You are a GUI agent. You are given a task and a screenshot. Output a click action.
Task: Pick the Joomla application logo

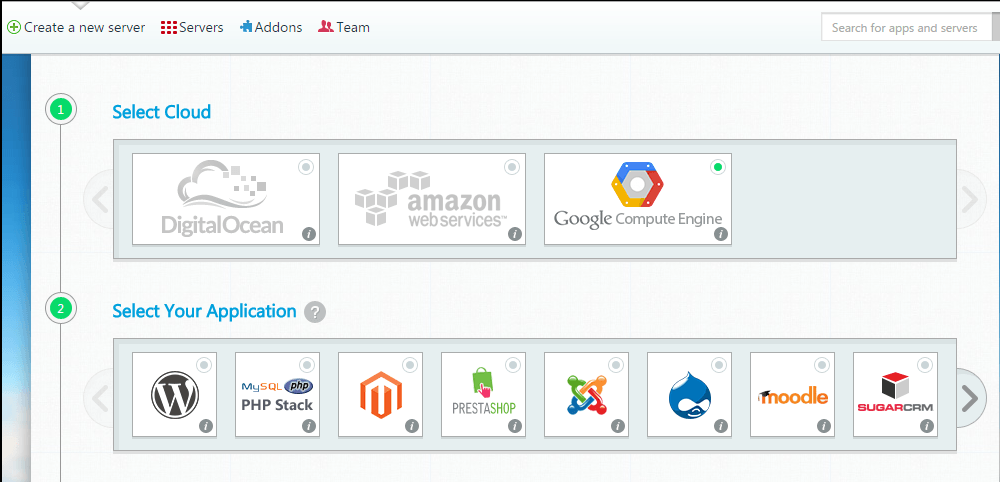587,395
